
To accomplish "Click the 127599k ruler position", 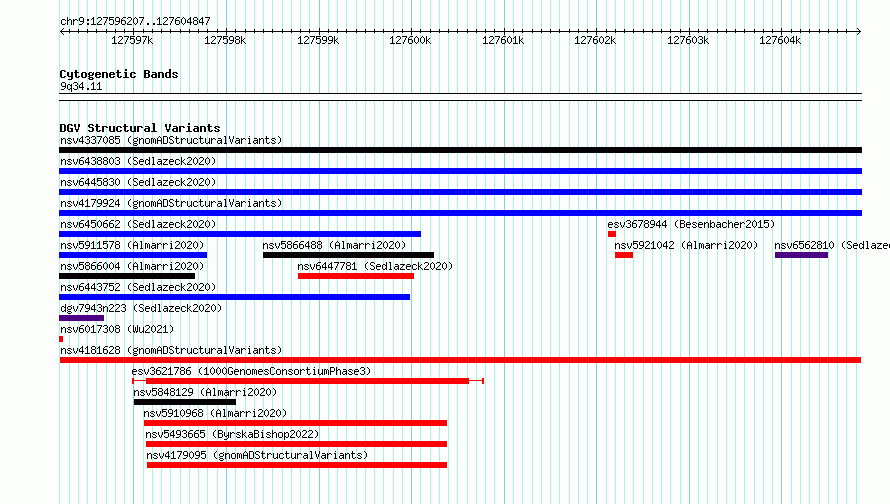I will pos(318,40).
